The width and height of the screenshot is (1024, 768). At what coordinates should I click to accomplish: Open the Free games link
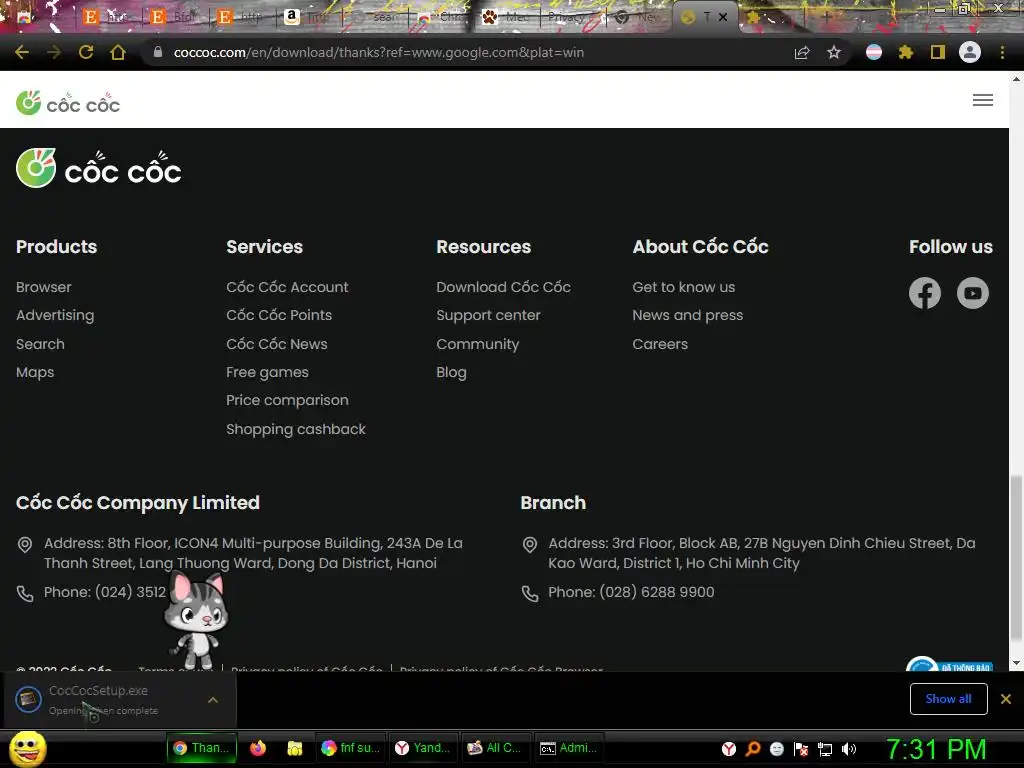coord(267,372)
